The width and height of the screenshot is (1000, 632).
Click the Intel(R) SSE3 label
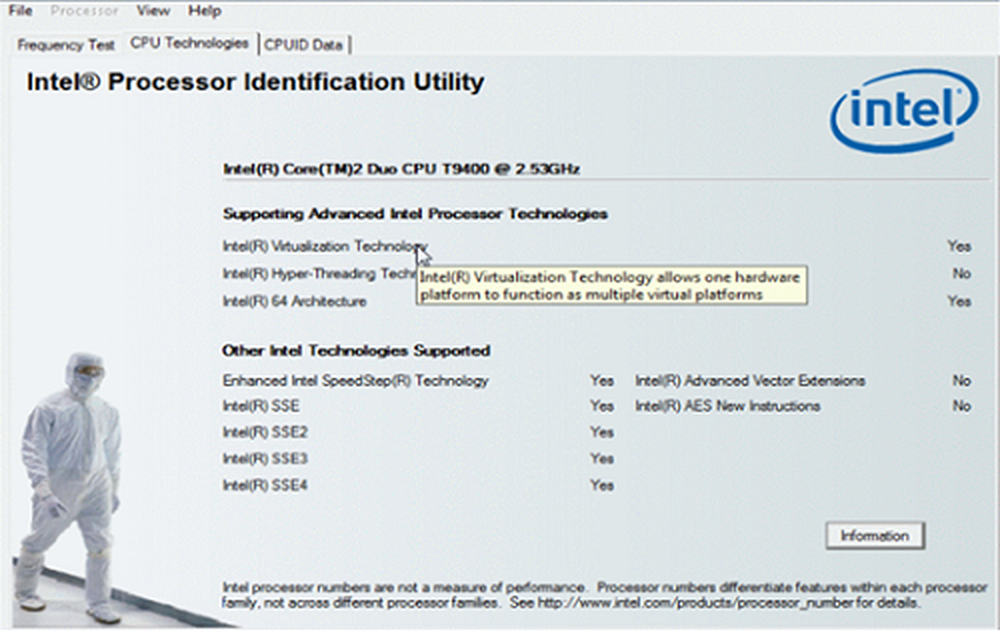[265, 459]
